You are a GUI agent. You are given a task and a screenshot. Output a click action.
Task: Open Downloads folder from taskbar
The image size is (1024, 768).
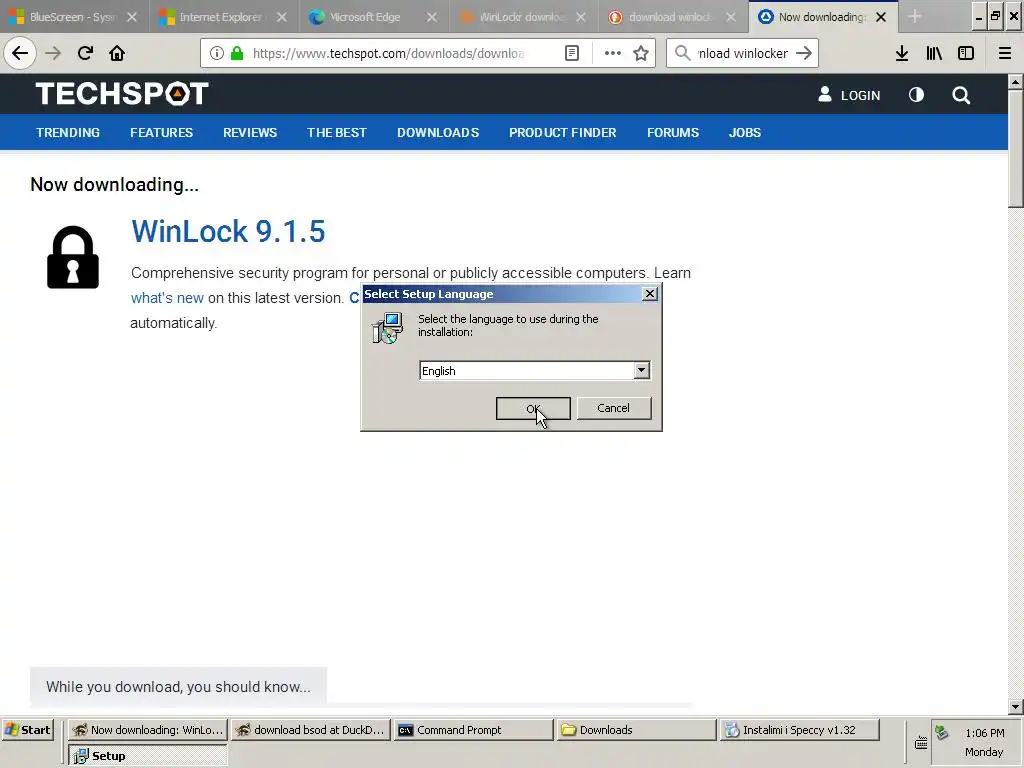(637, 730)
